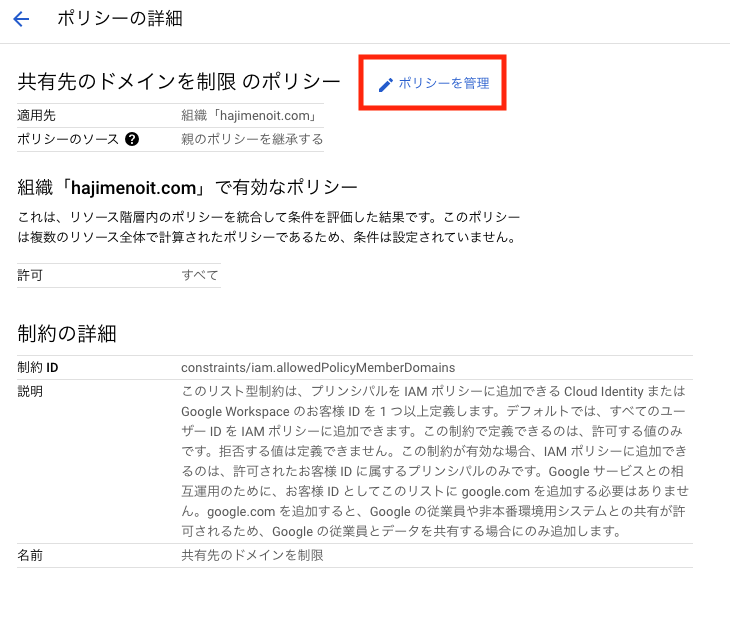This screenshot has width=730, height=634.
Task: Click the 名前 row label
Action: pyautogui.click(x=30, y=555)
